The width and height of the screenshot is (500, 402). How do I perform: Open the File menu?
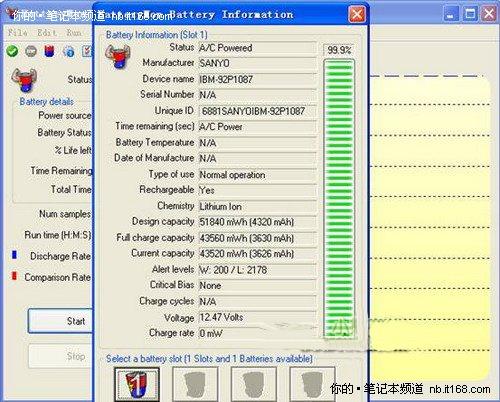coord(18,33)
